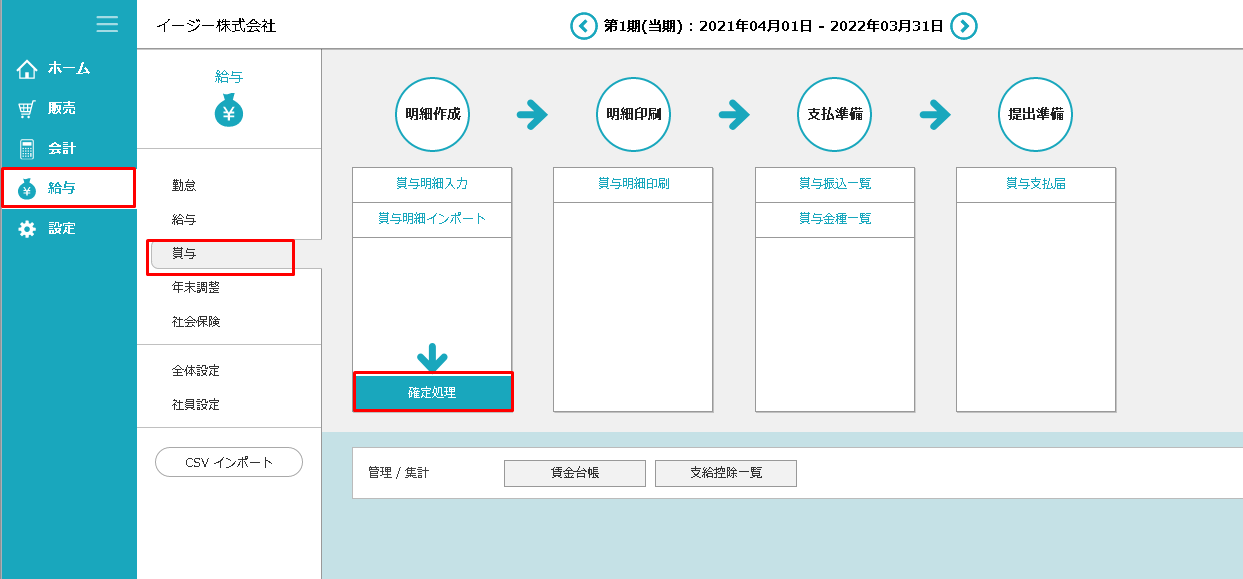Open 賞与明細入力 link

432,184
